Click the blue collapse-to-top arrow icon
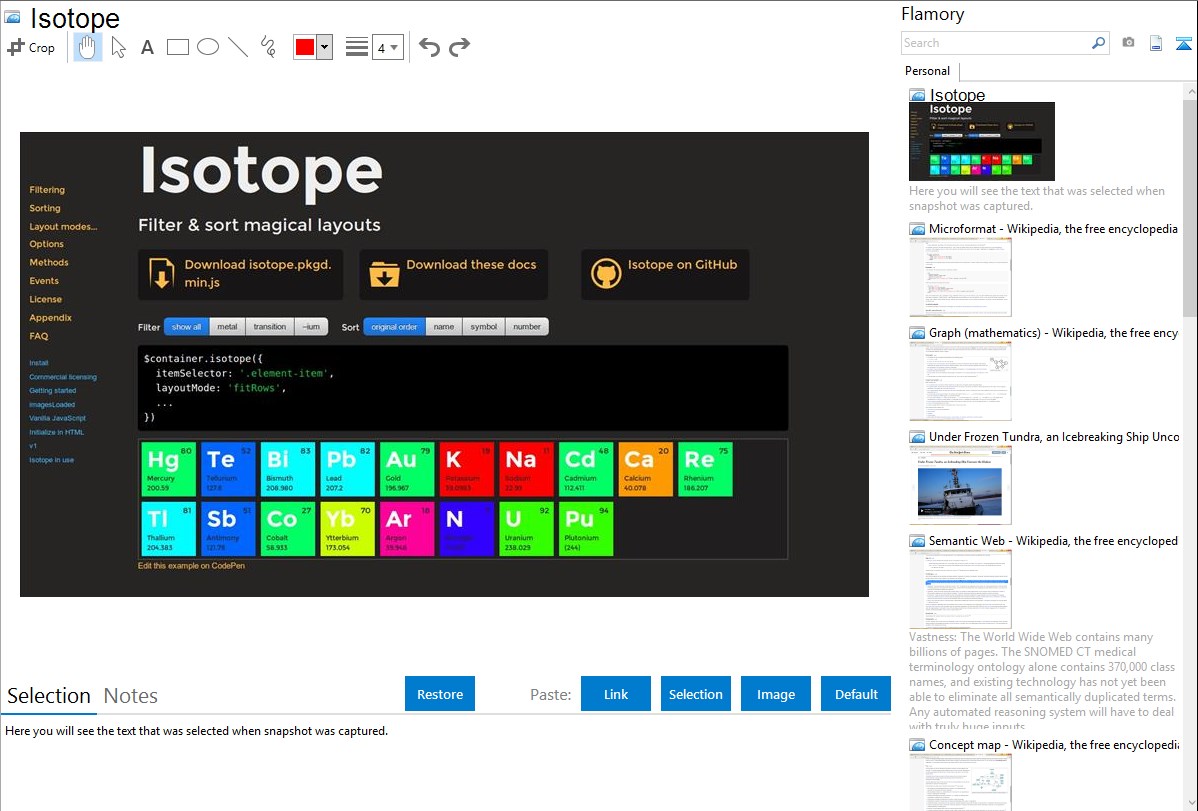 (x=1183, y=43)
